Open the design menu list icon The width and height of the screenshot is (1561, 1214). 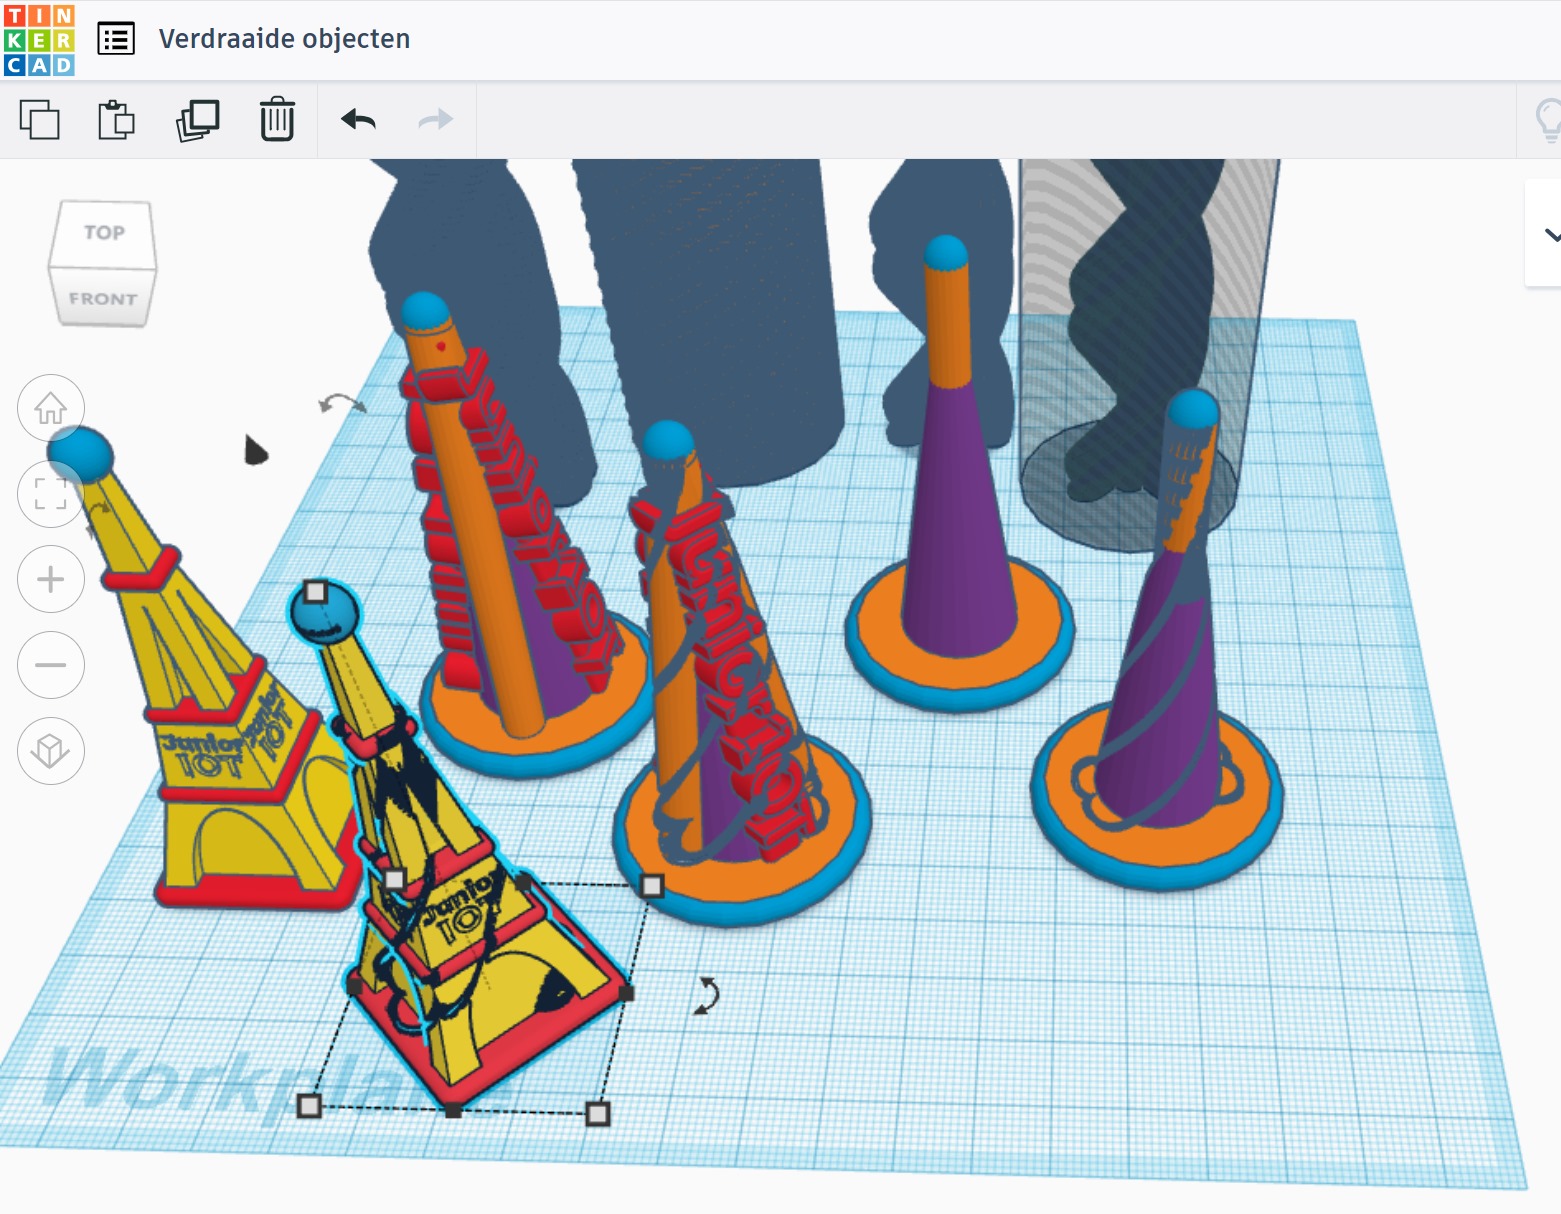point(116,39)
